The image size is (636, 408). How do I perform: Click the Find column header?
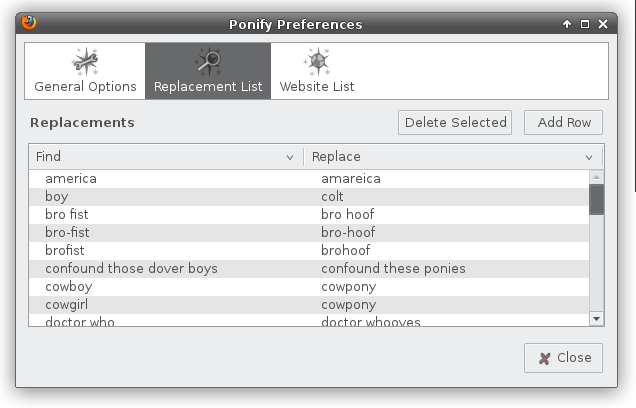160,157
